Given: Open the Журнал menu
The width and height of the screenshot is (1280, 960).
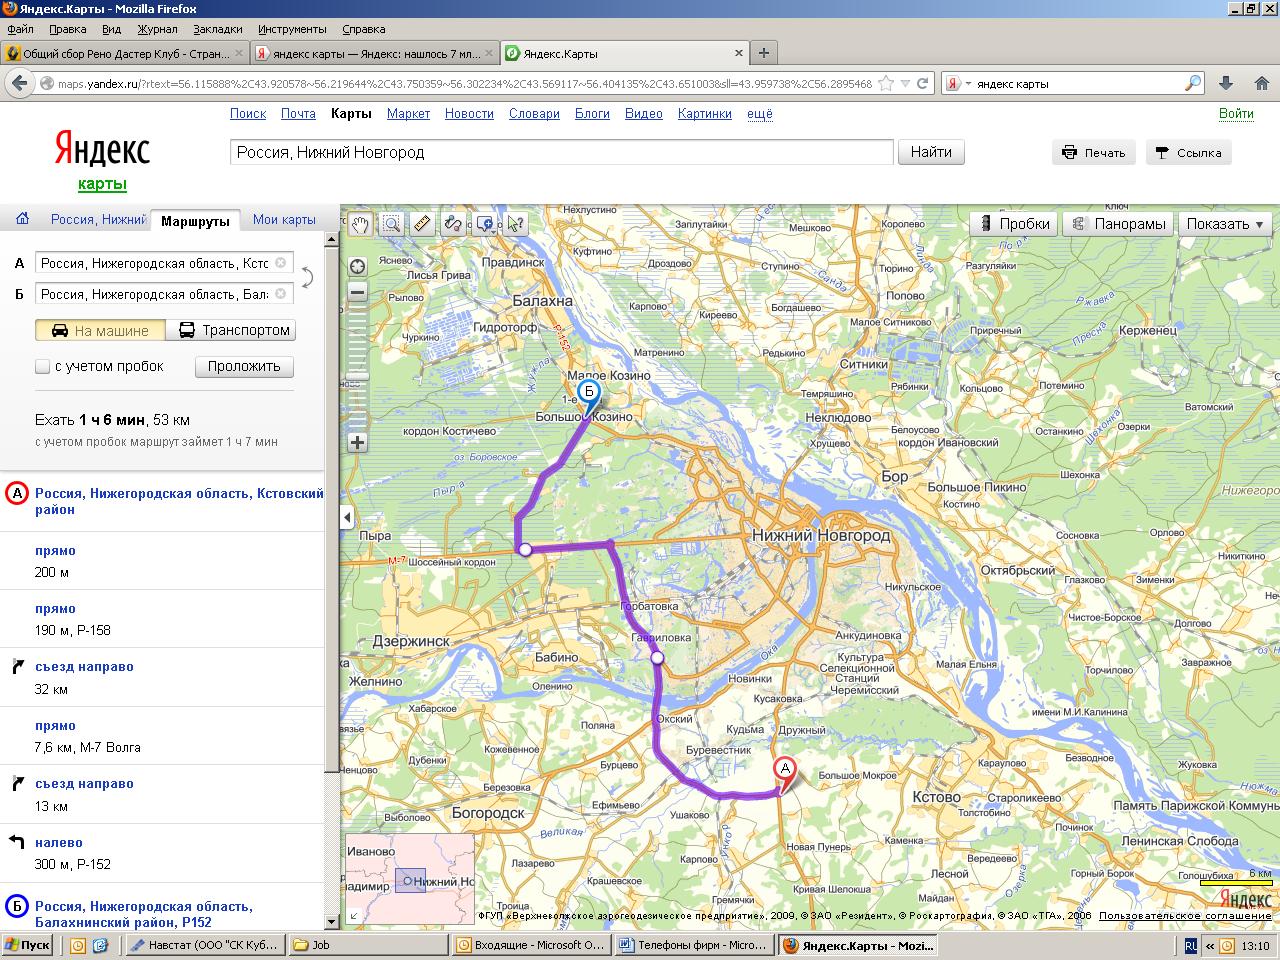Looking at the screenshot, I should [x=157, y=29].
